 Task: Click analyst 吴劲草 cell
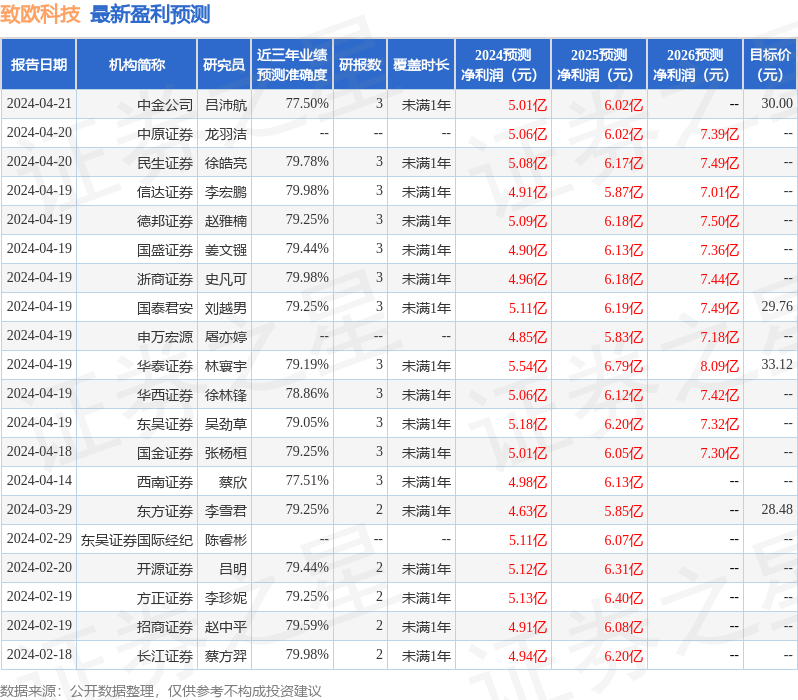pyautogui.click(x=225, y=424)
